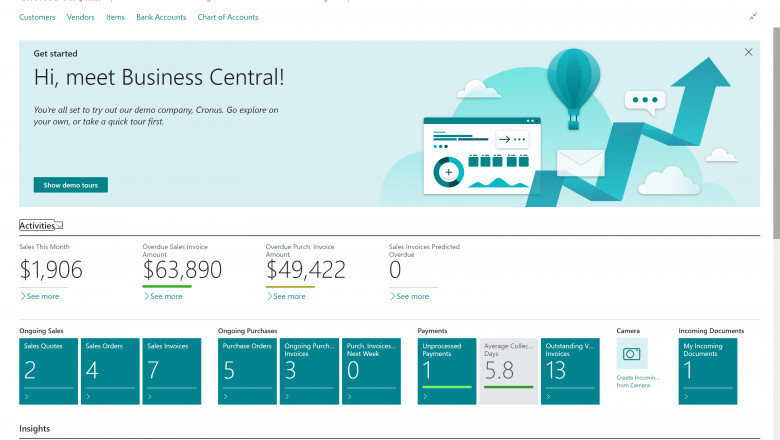The height and width of the screenshot is (440, 780).
Task: Click the Sales Orders tile chevron arrow
Action: click(88, 396)
